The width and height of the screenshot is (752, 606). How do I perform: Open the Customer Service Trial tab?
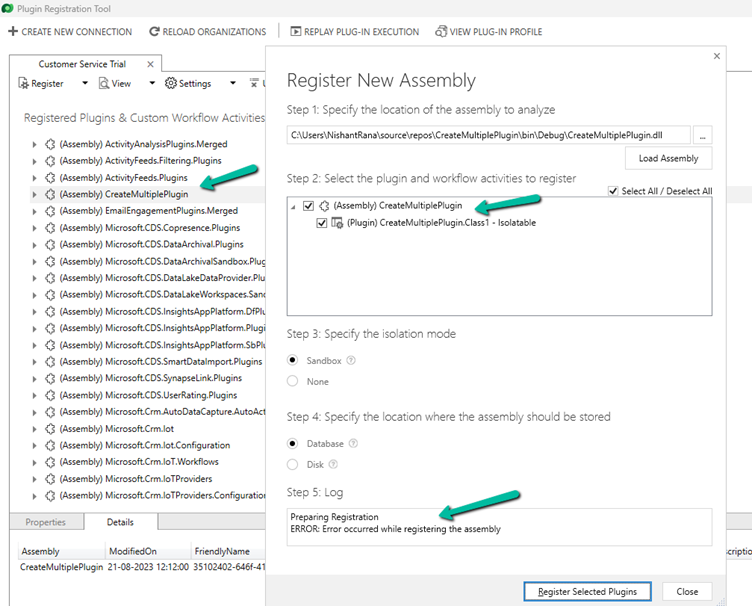click(x=72, y=64)
